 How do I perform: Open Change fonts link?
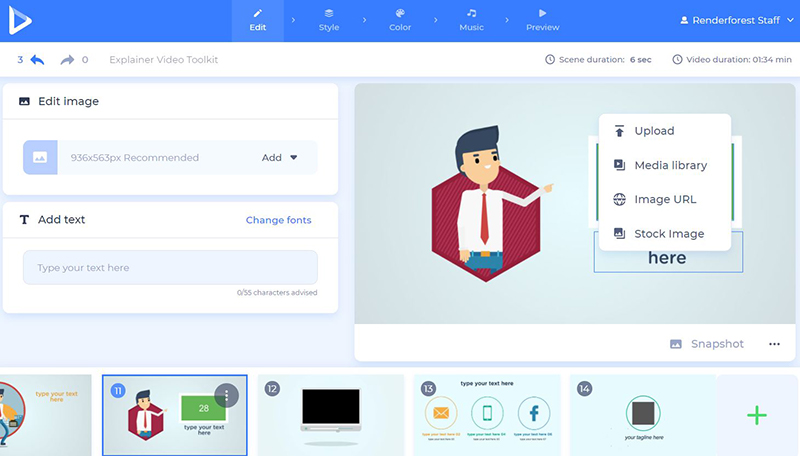(279, 220)
